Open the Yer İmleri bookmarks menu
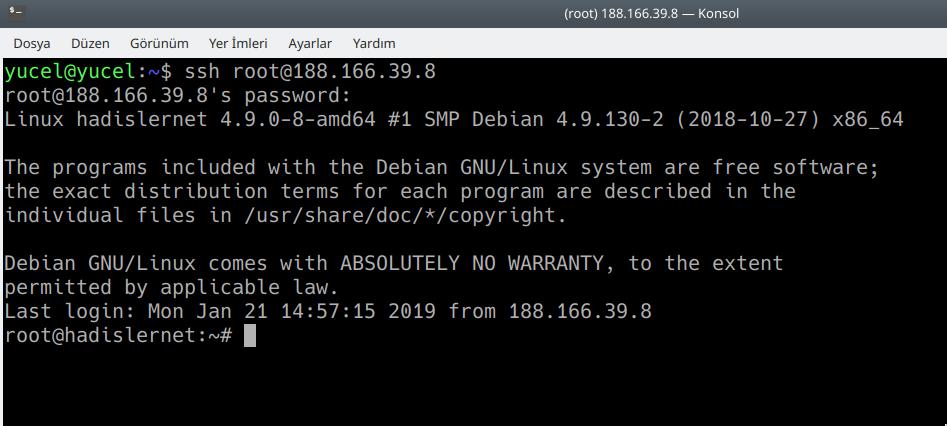Image resolution: width=947 pixels, height=426 pixels. tap(238, 43)
